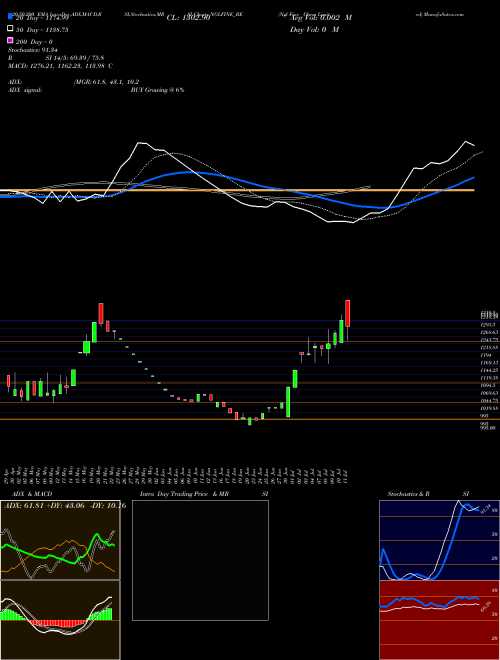
Task: Click the 1293.5 price axis label
Action: 488,325
